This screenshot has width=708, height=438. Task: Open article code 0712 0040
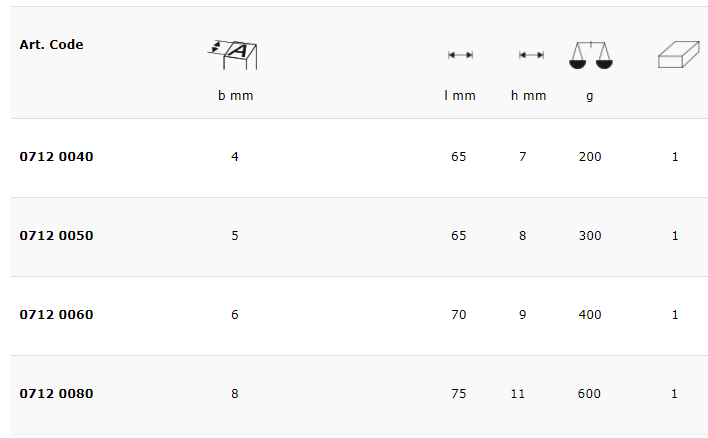click(x=56, y=157)
